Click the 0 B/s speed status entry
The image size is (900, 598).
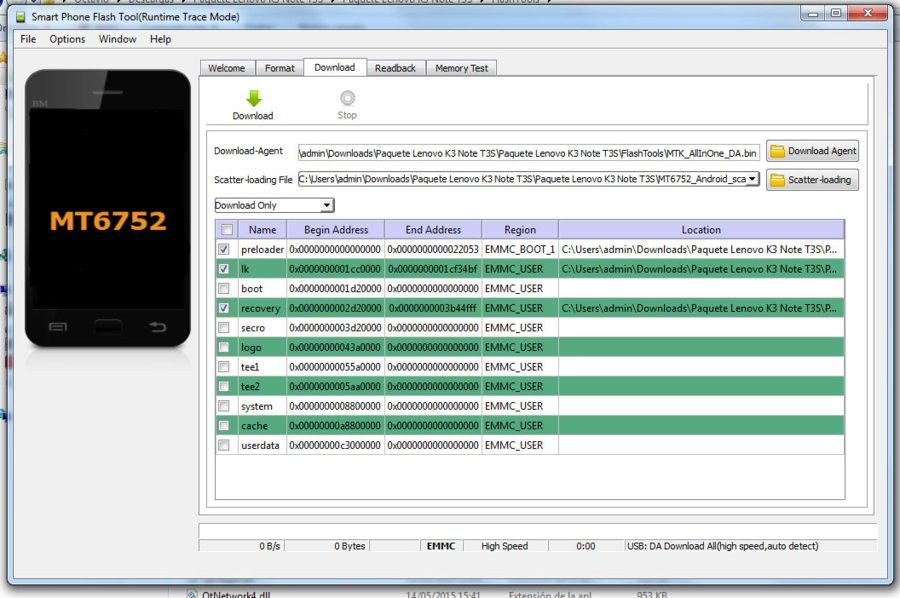coord(270,546)
